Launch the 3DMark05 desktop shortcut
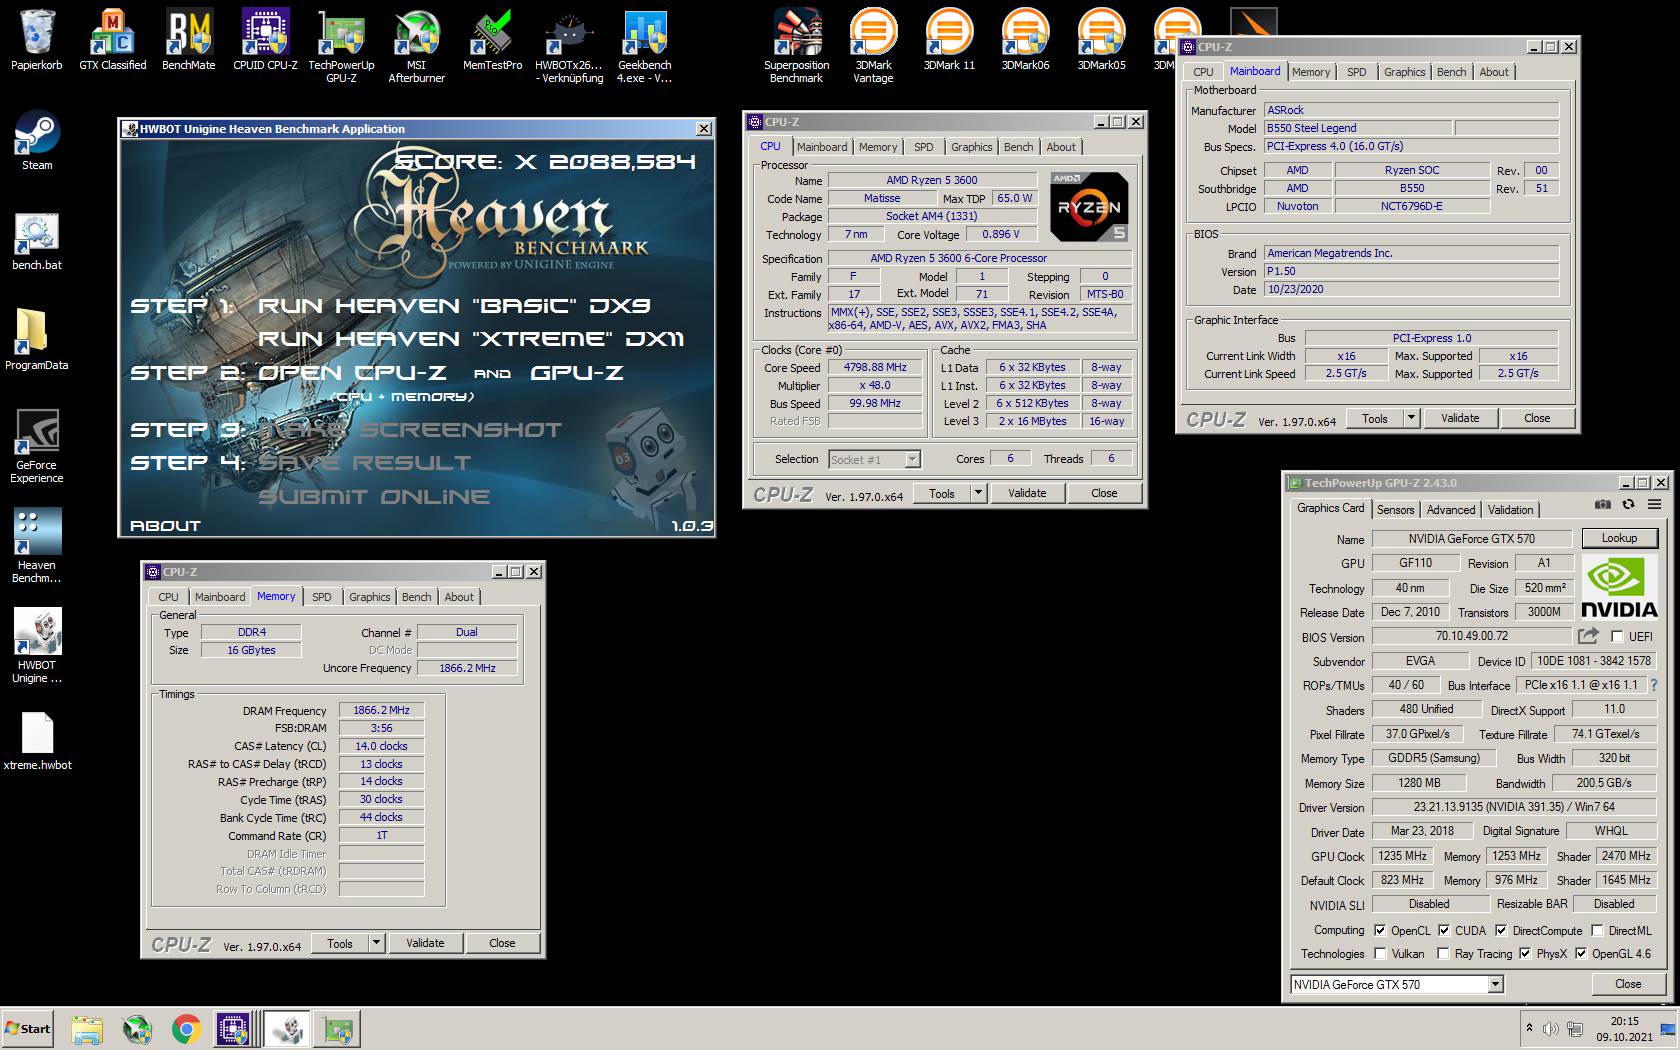 click(x=1101, y=40)
